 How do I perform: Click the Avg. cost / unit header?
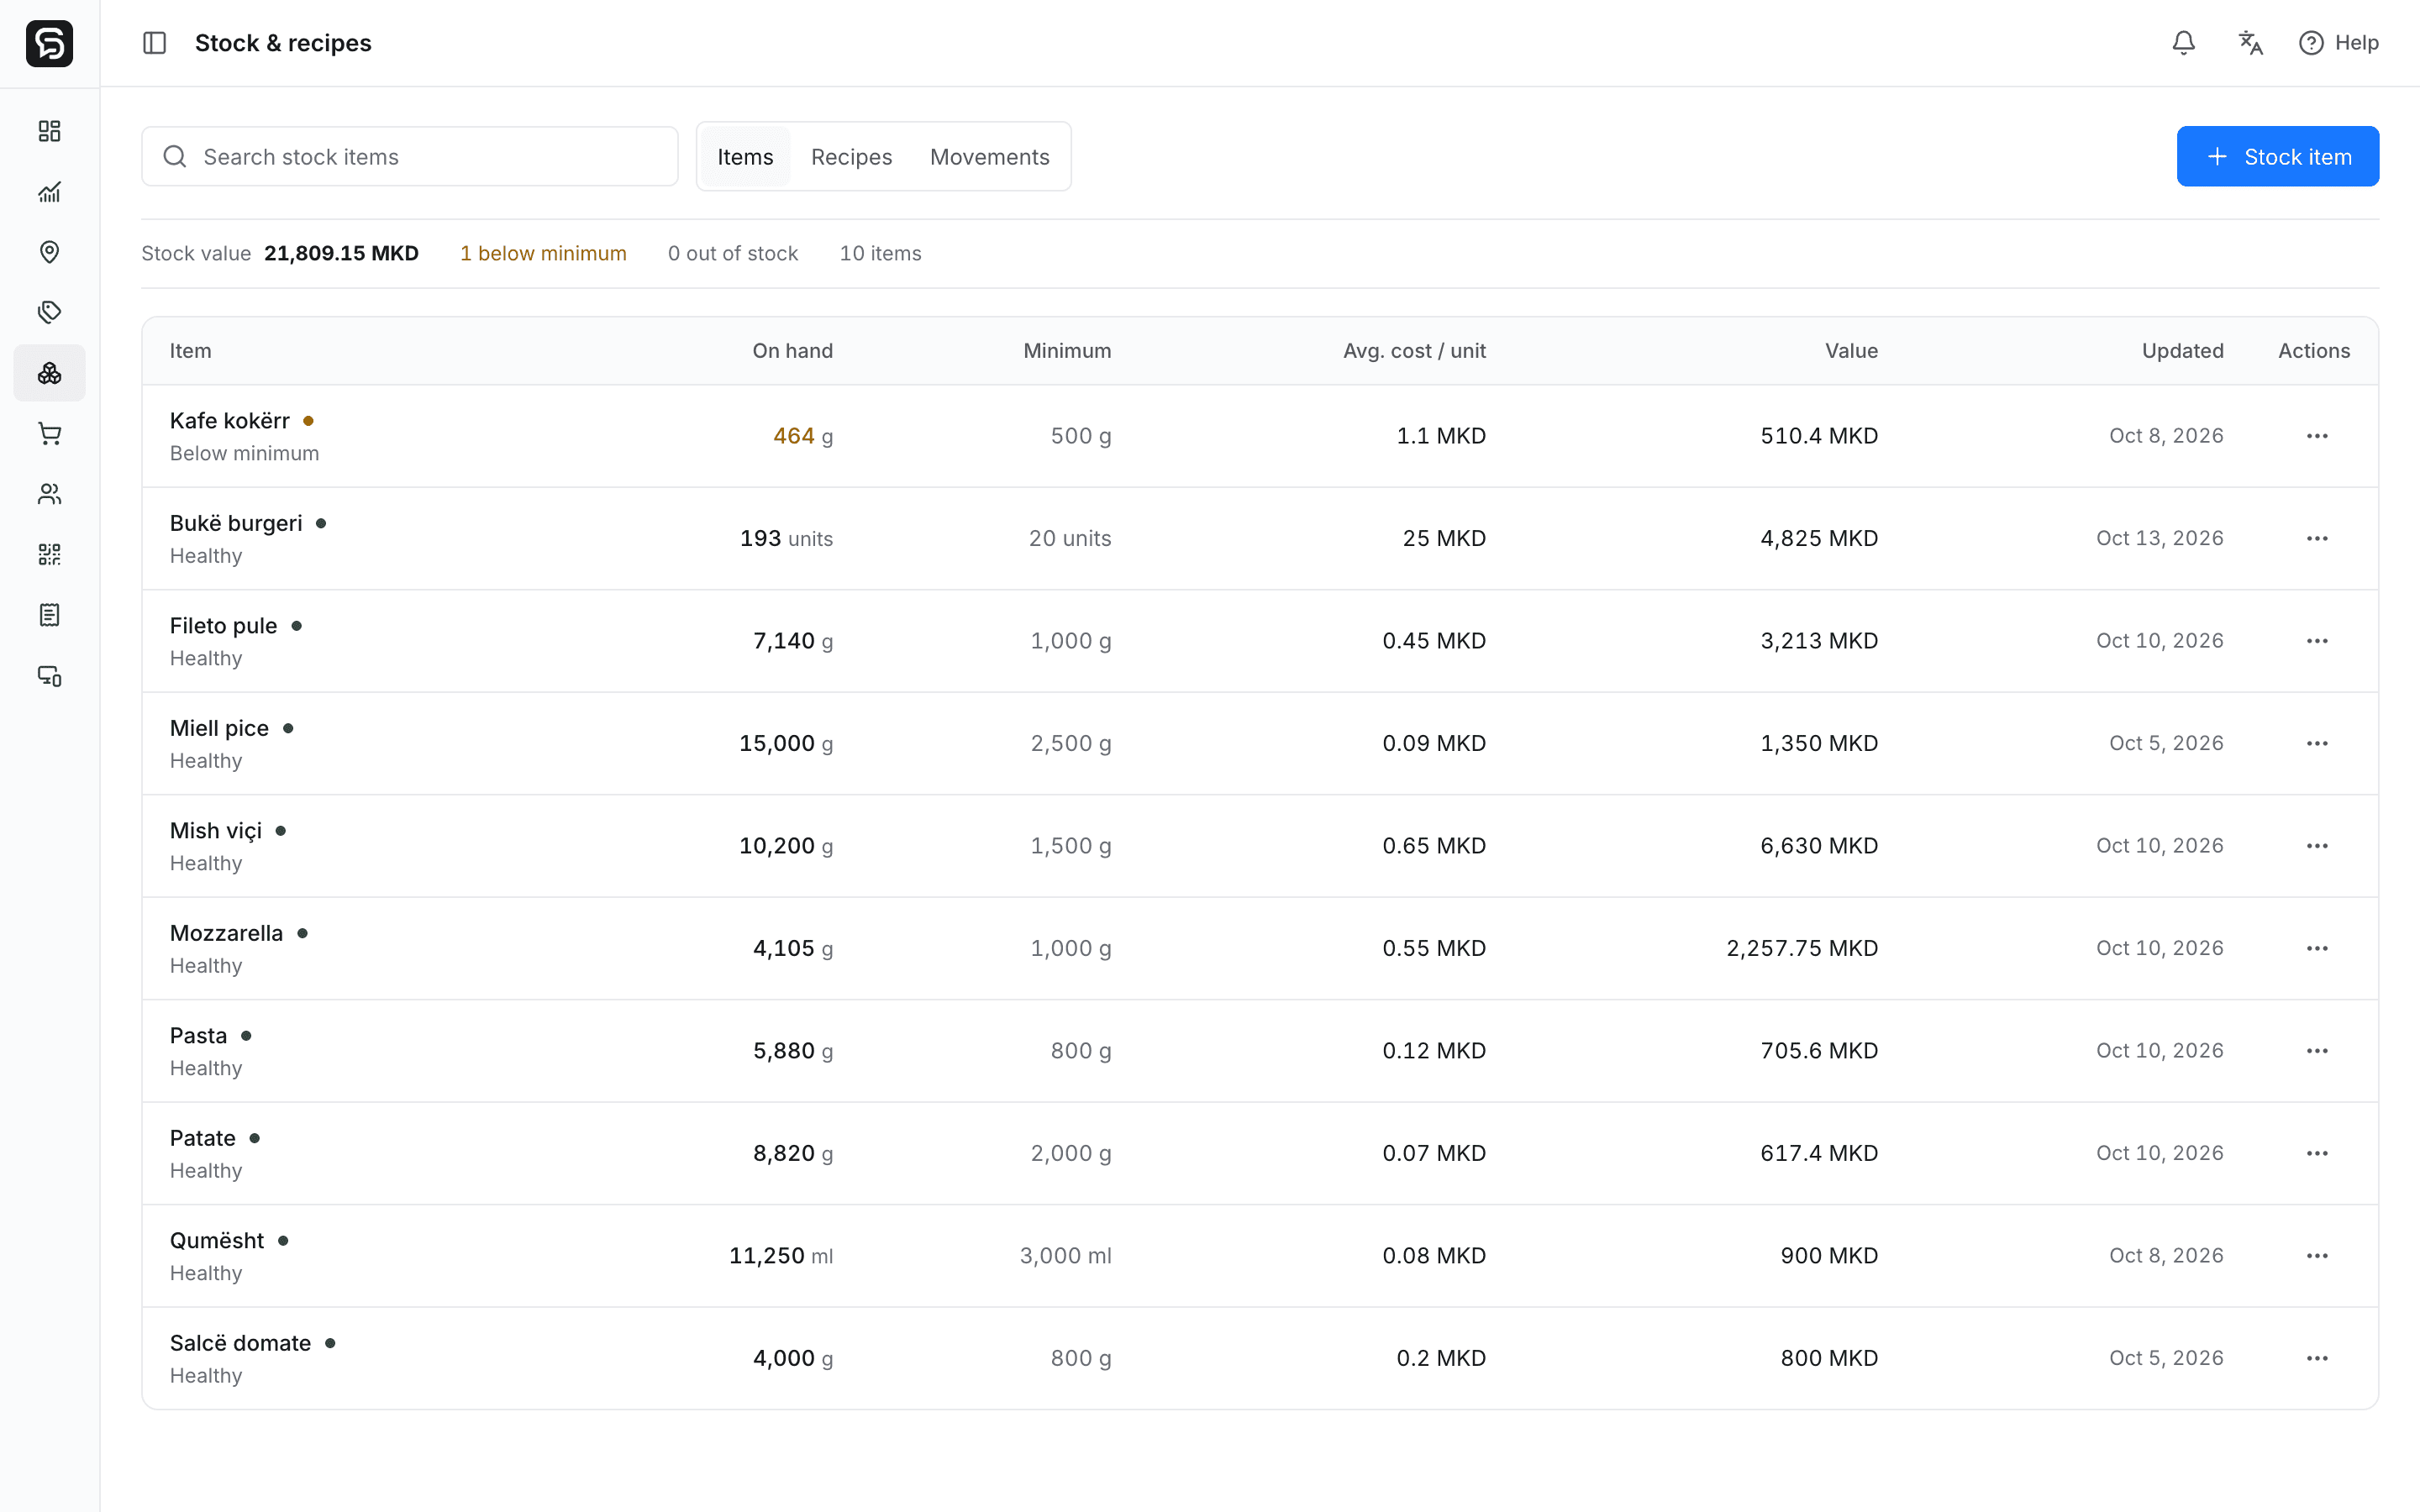pos(1414,351)
